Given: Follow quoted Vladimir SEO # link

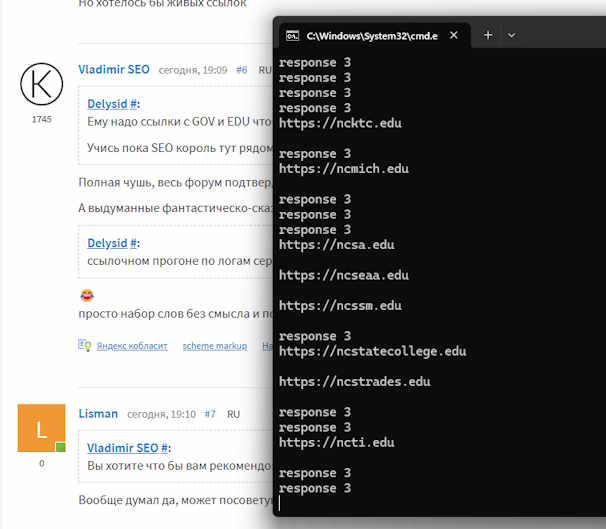Looking at the screenshot, I should click(128, 448).
